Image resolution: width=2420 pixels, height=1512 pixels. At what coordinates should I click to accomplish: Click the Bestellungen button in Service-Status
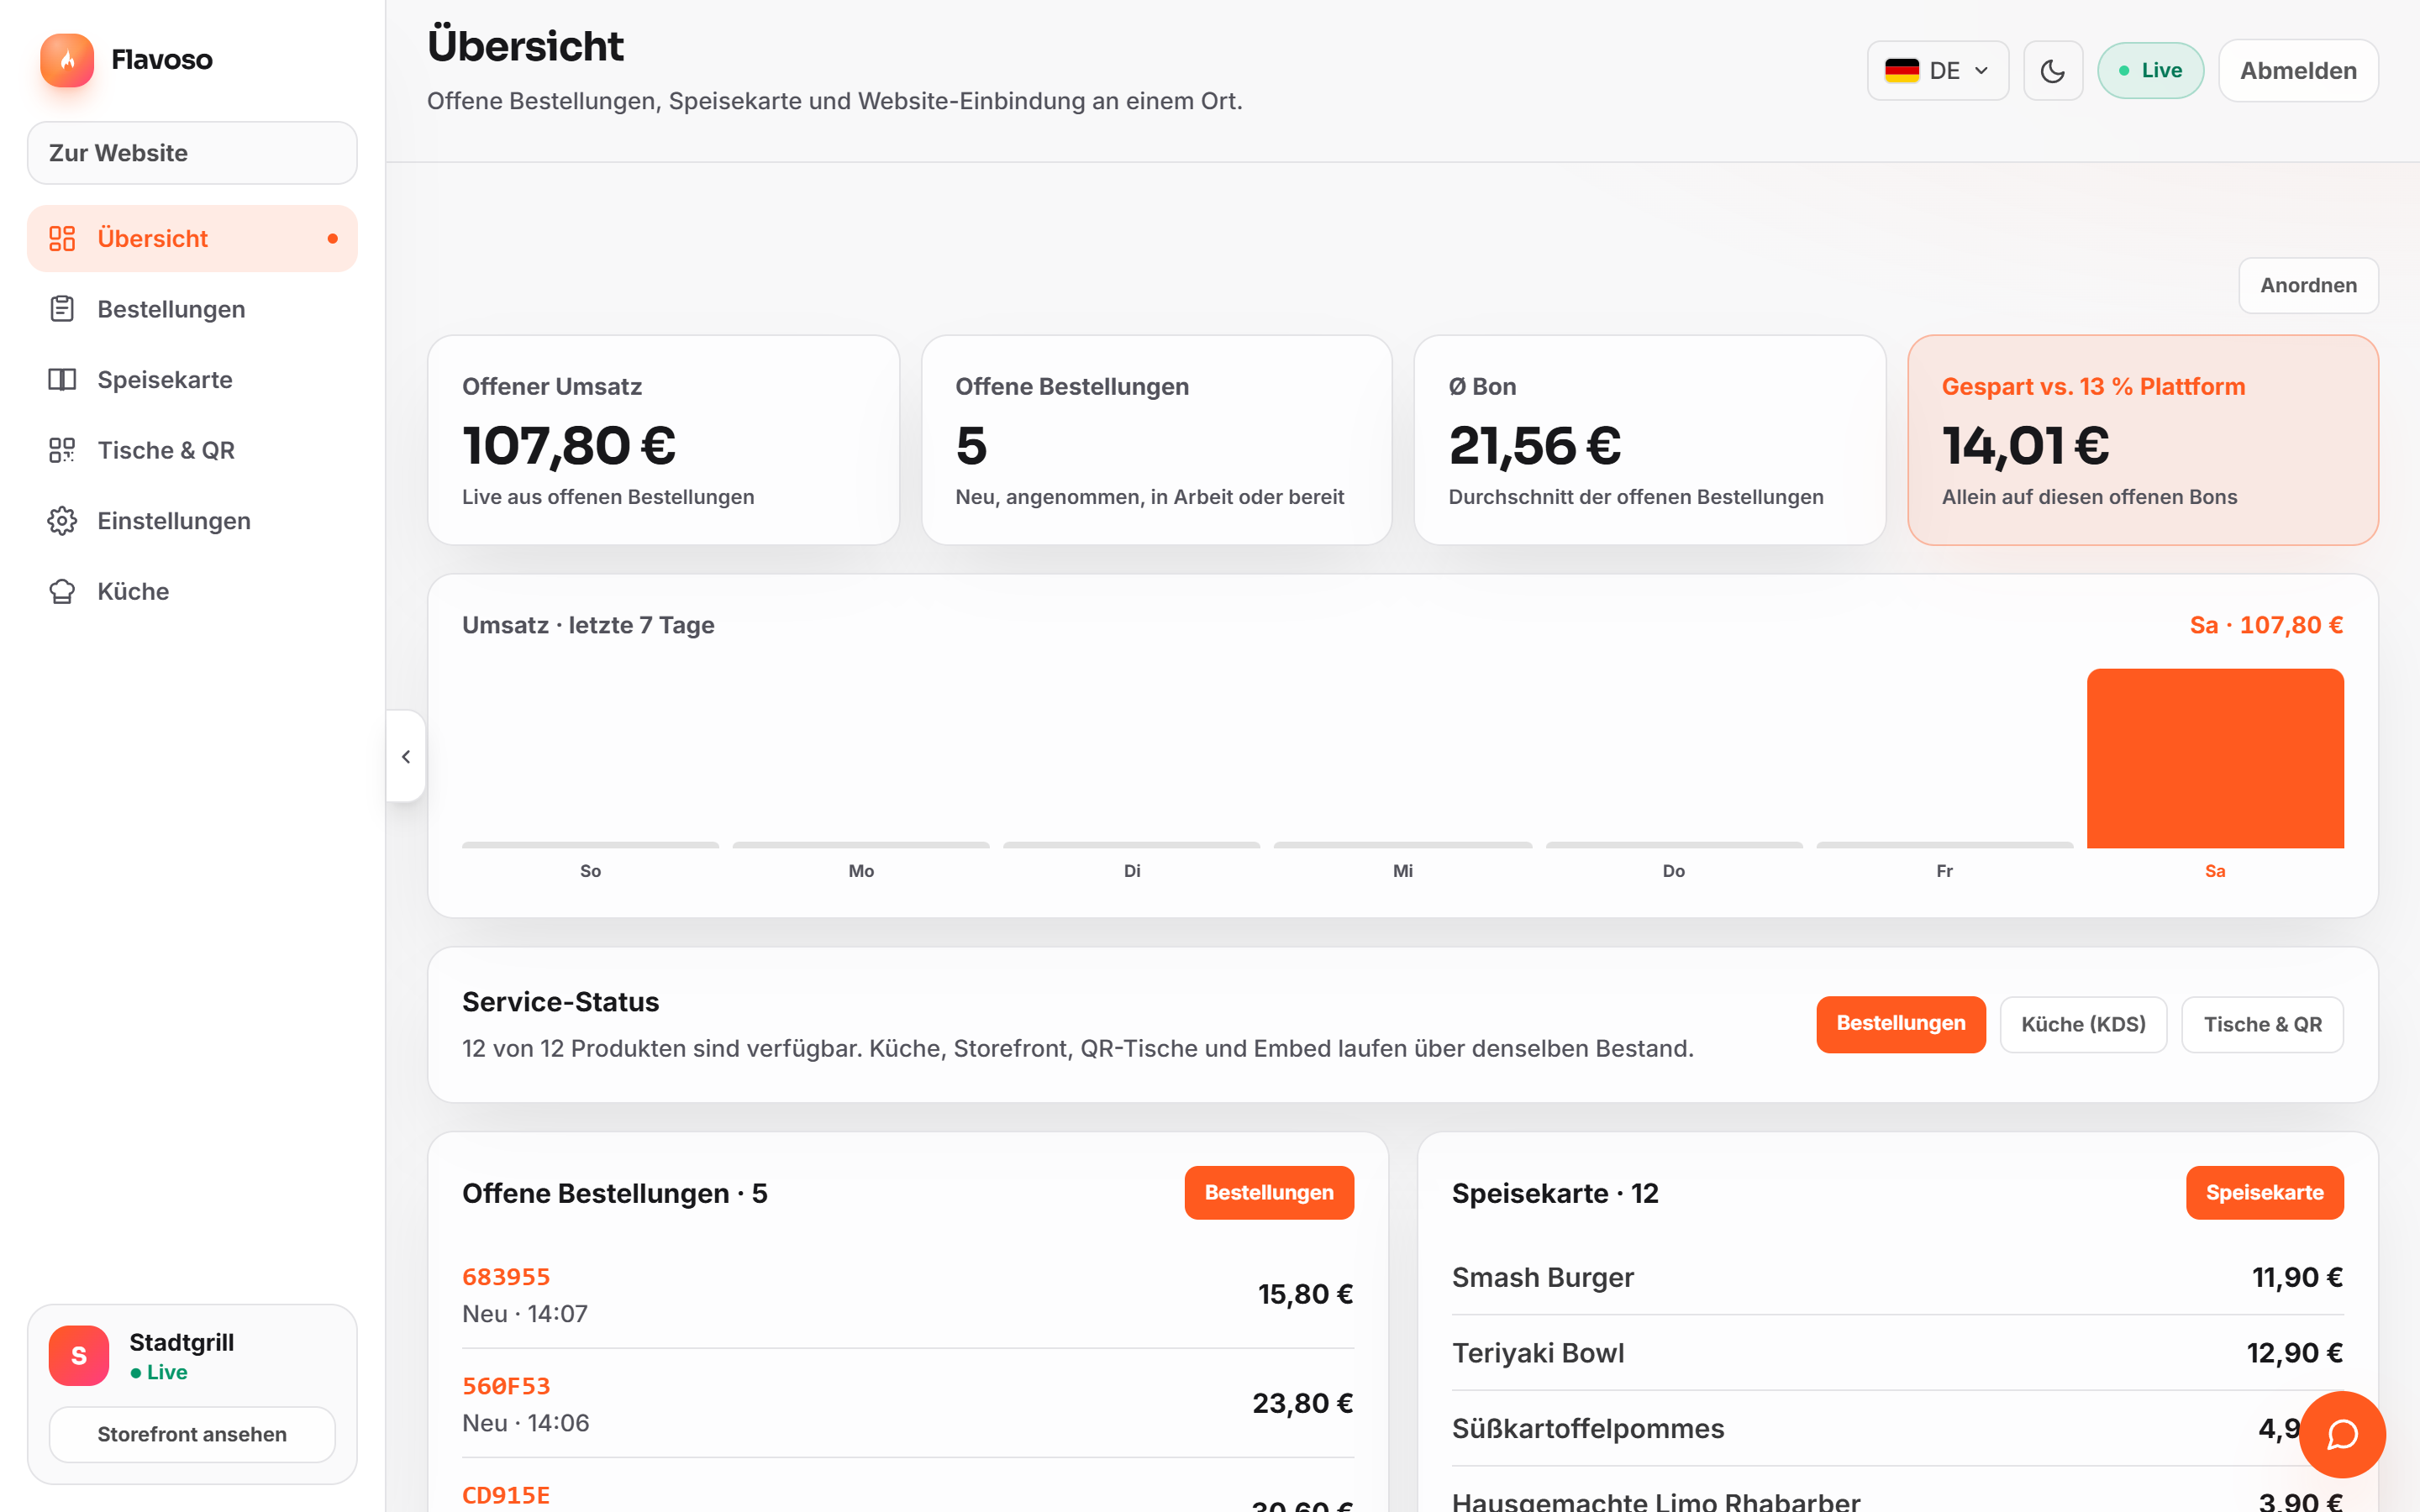click(1900, 1024)
